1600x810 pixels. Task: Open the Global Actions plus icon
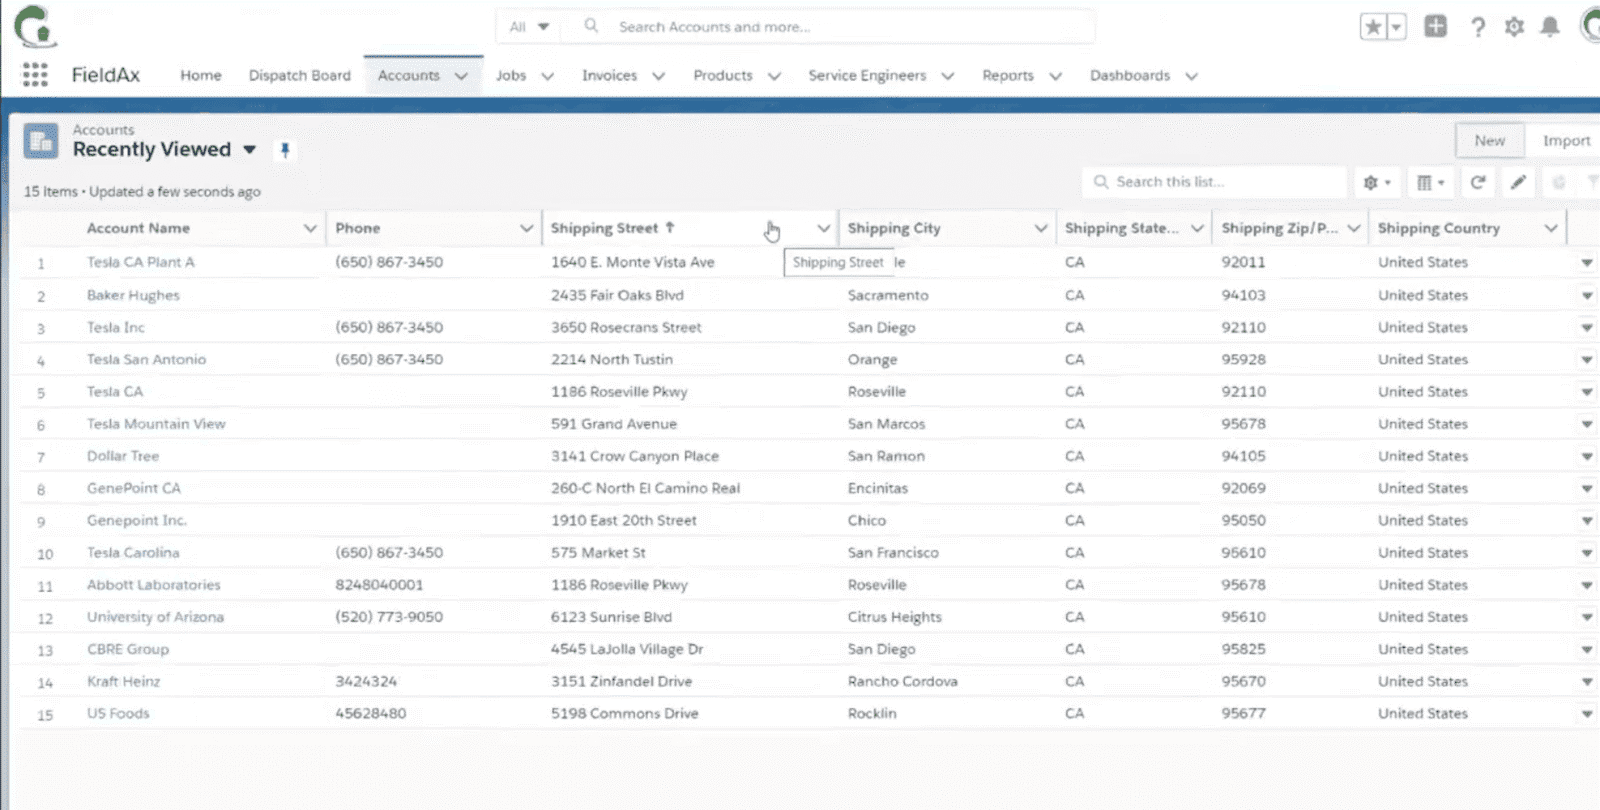click(x=1436, y=27)
